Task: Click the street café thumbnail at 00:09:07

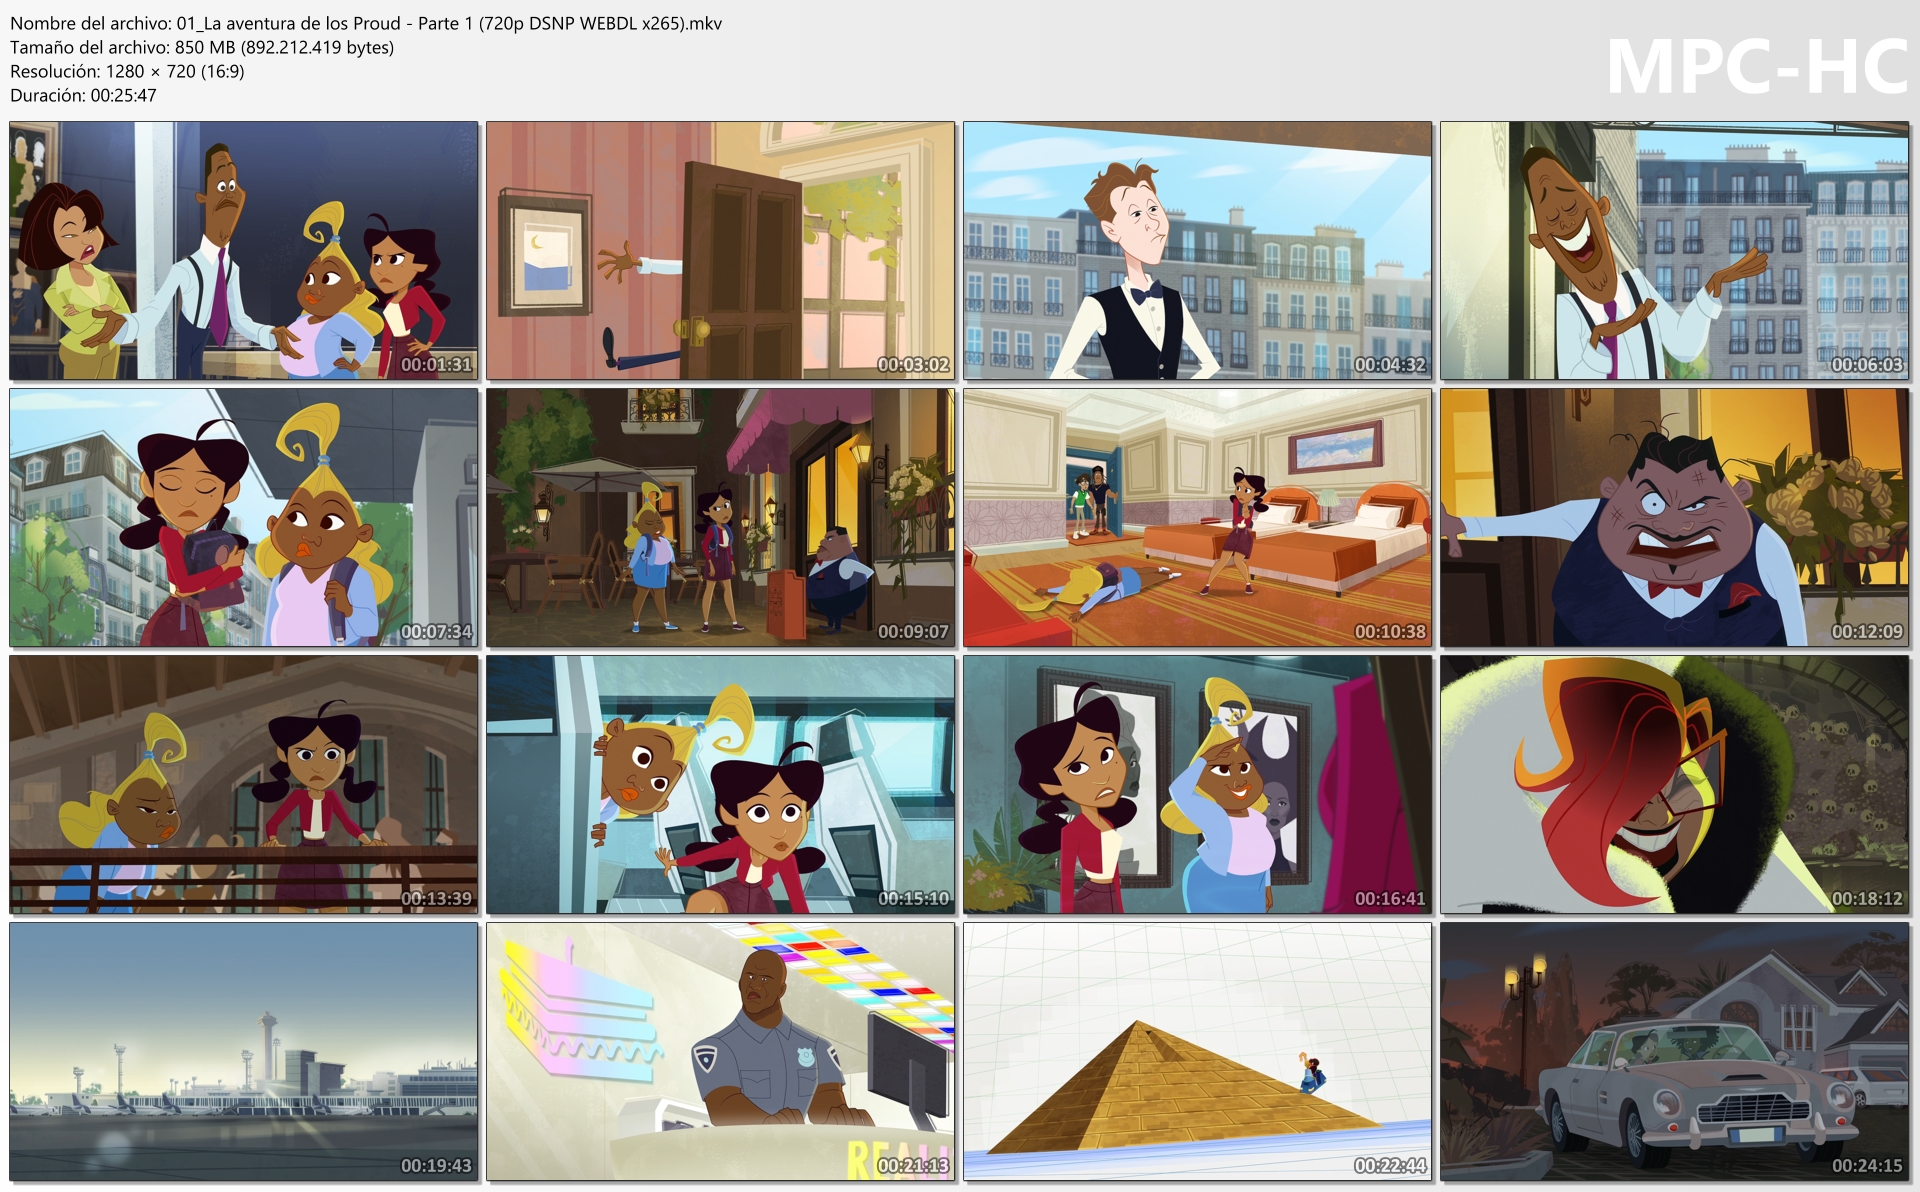Action: [x=720, y=518]
